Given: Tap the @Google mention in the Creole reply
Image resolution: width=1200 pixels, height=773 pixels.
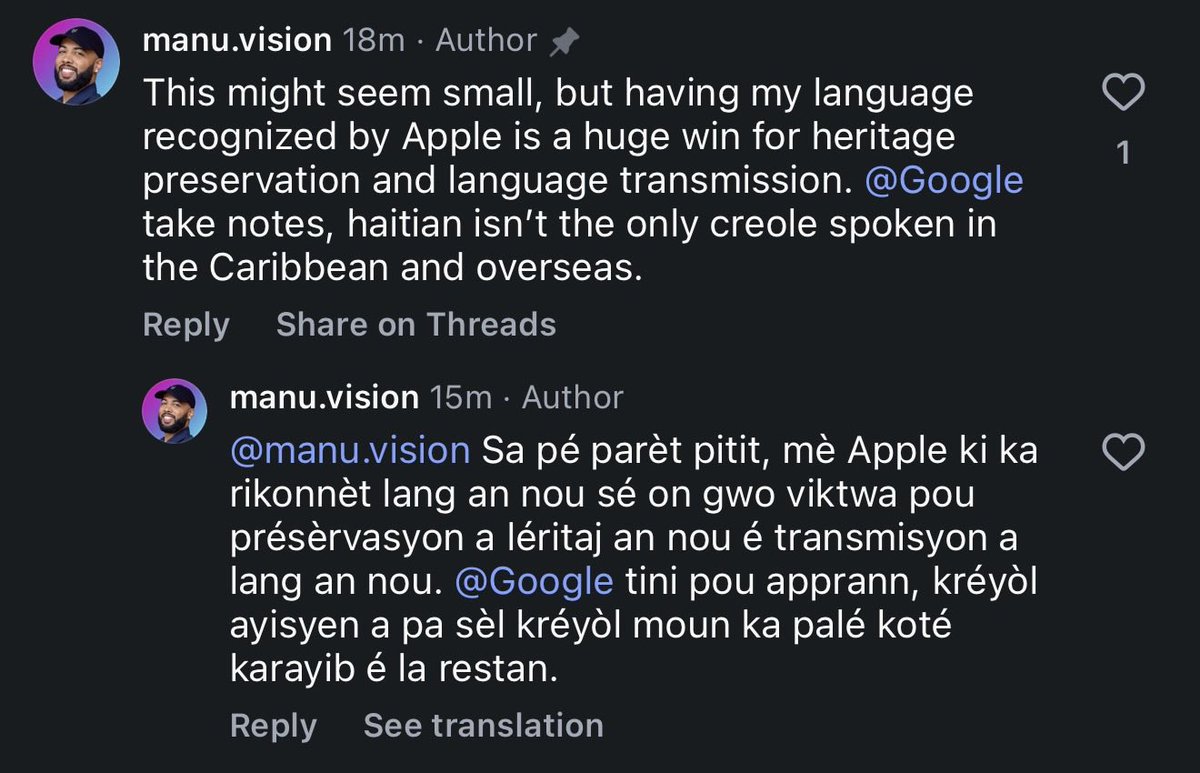Looking at the screenshot, I should 534,580.
